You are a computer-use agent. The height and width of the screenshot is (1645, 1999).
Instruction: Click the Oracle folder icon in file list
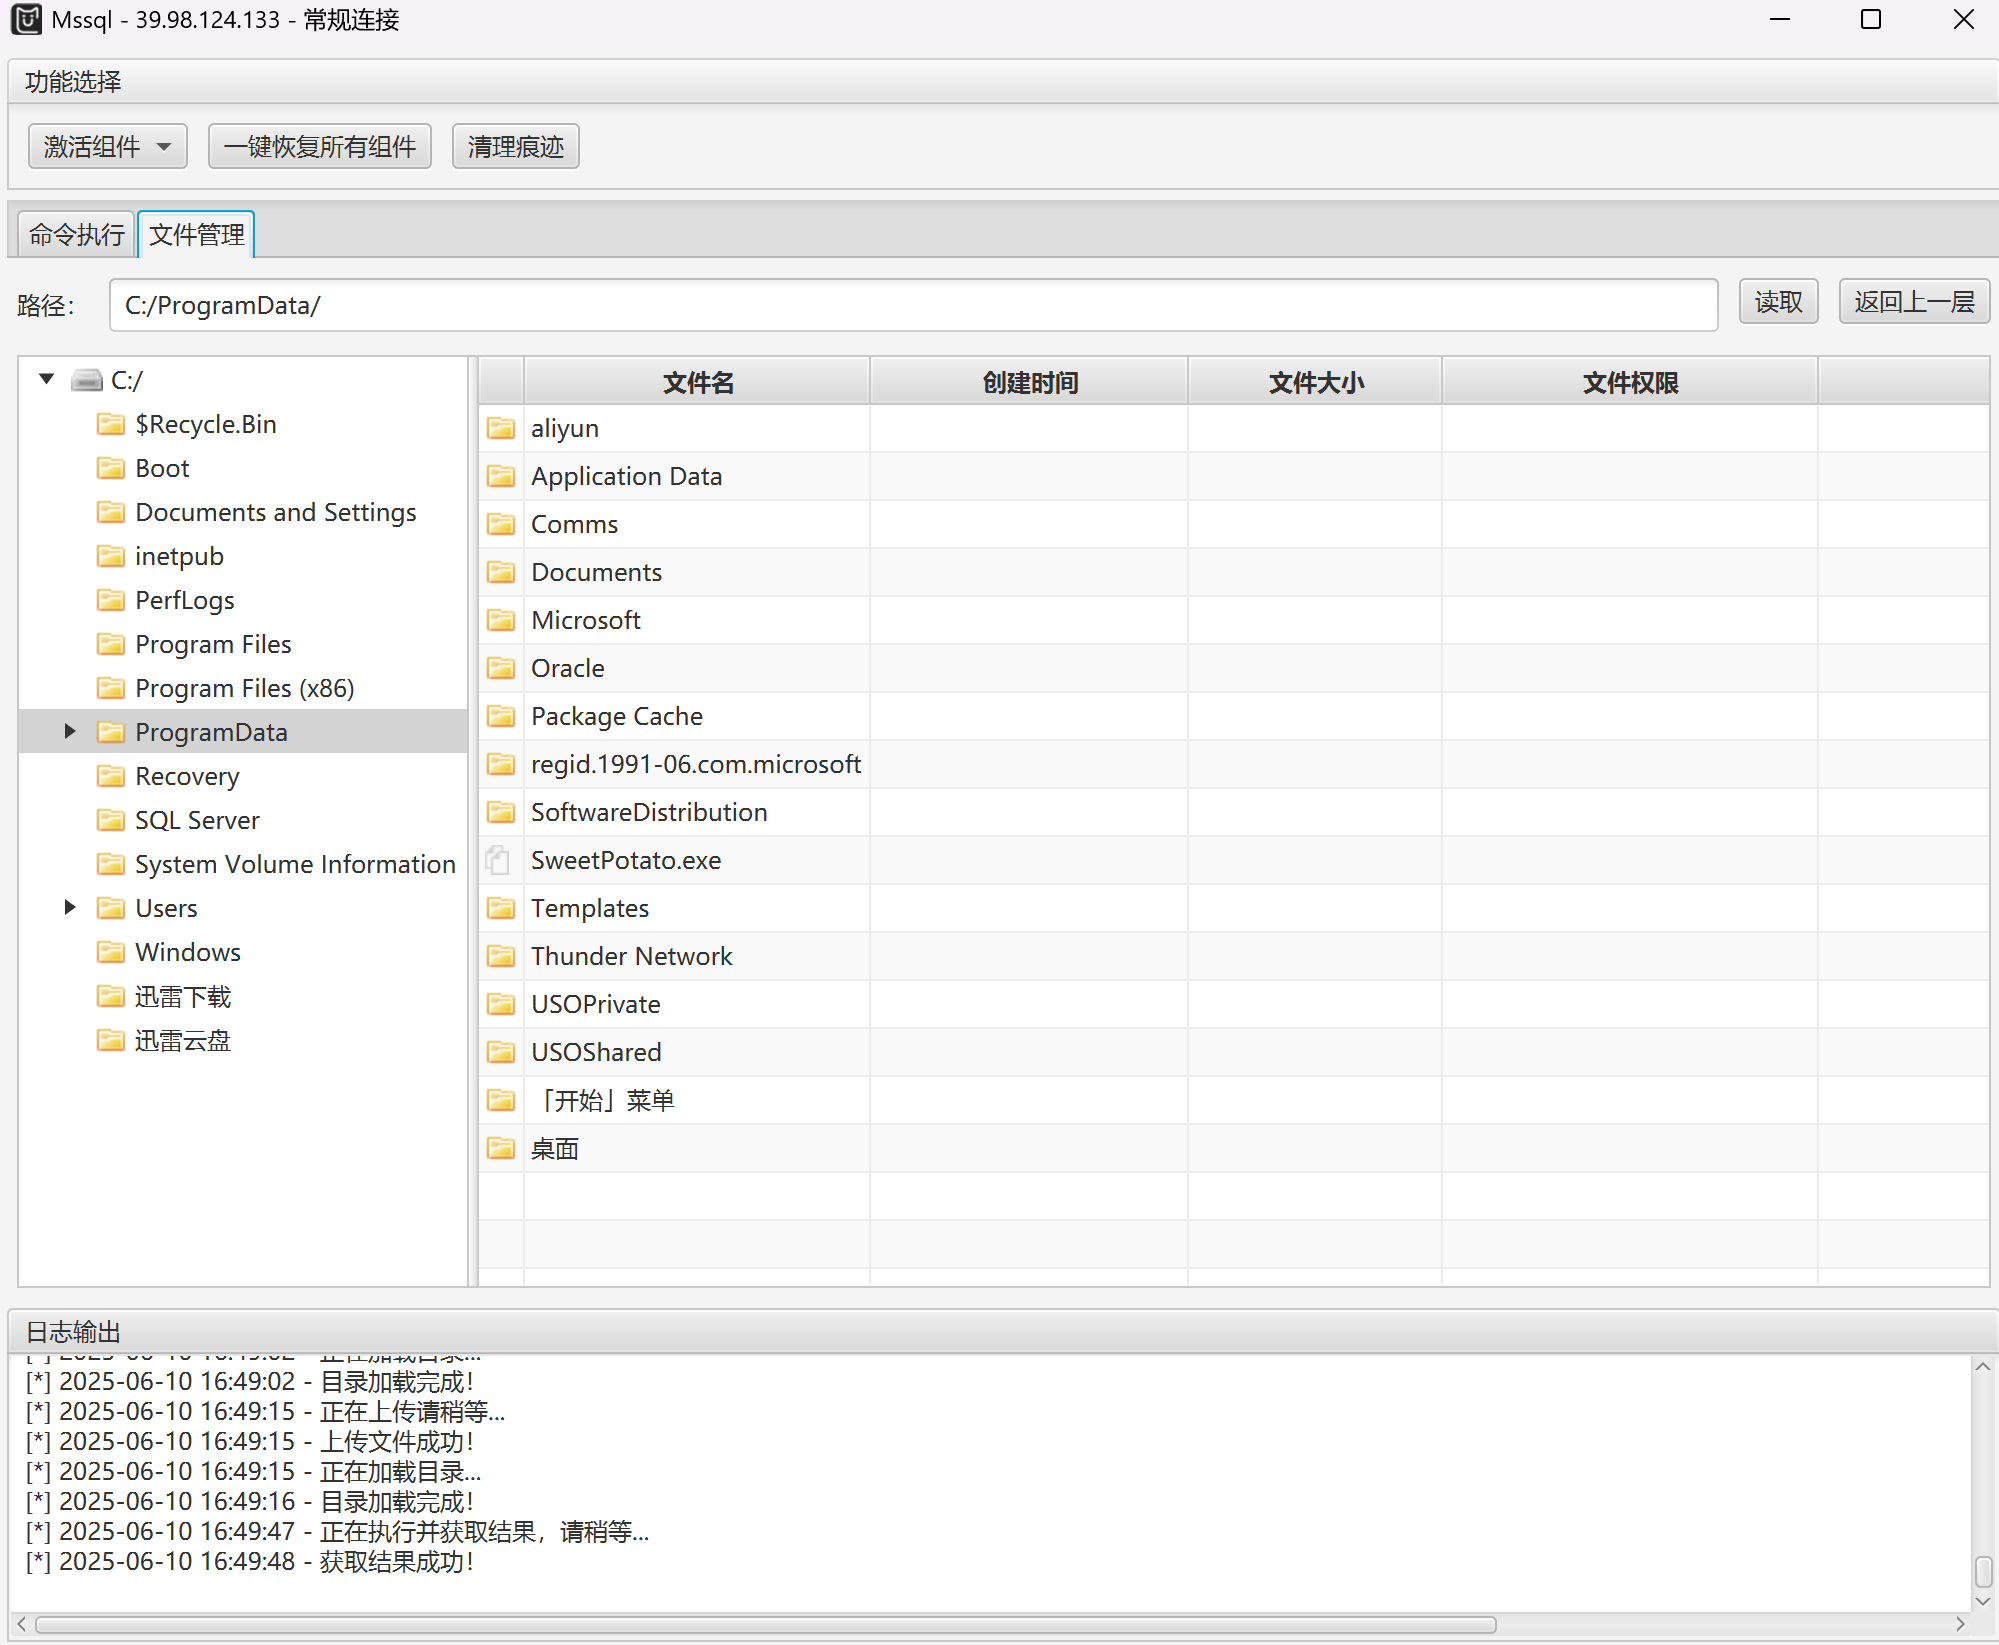501,668
